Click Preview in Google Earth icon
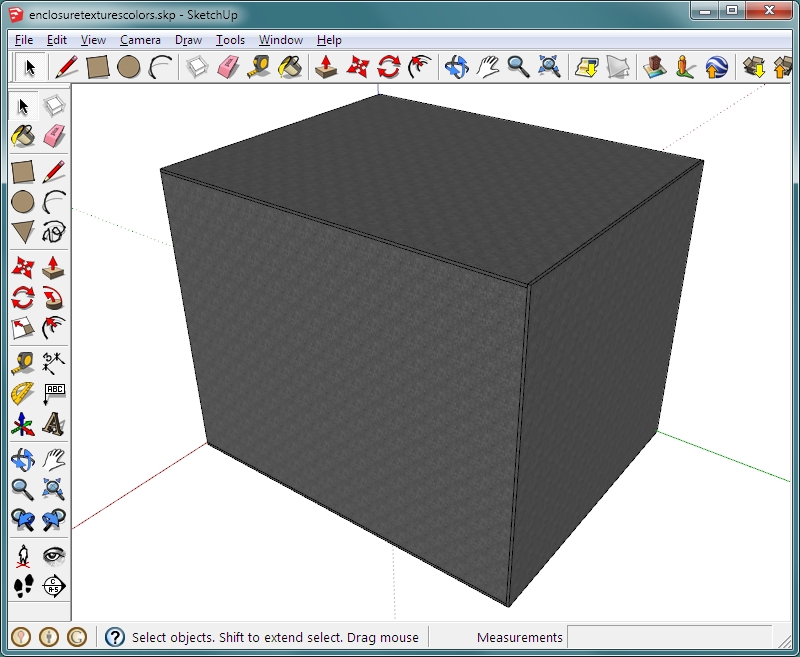Image resolution: width=800 pixels, height=657 pixels. point(716,67)
